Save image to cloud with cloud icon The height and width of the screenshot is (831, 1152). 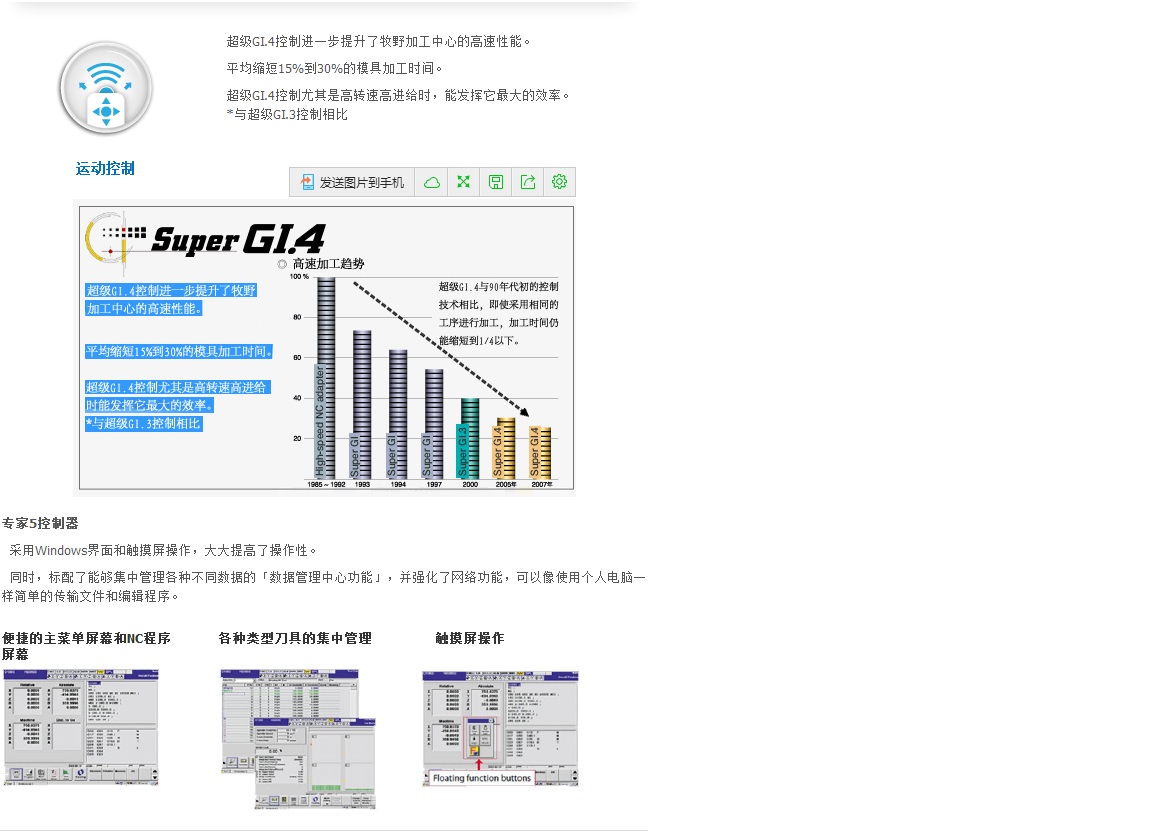[431, 182]
